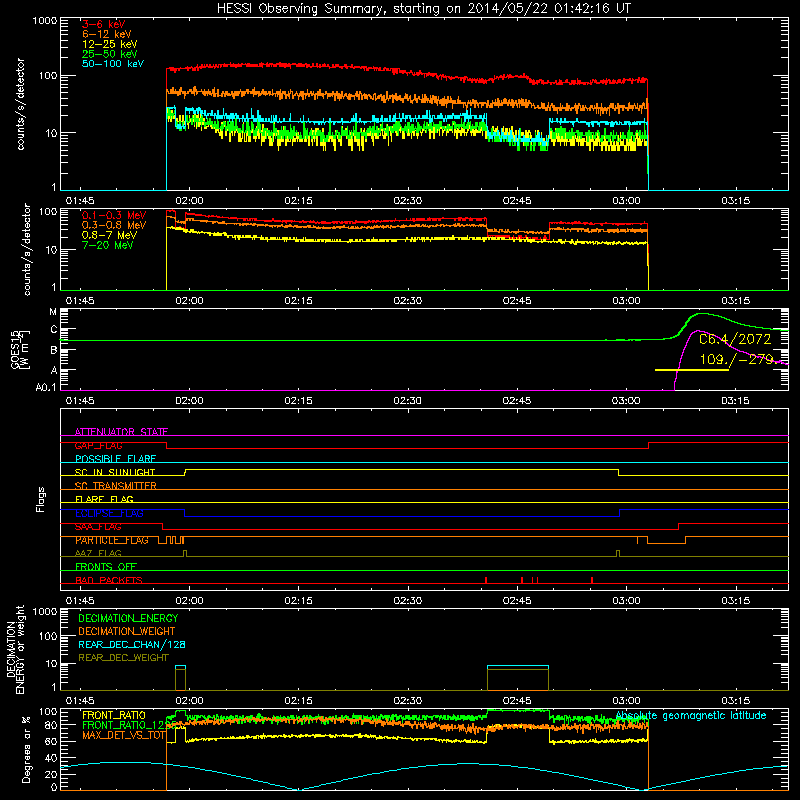Click the blue ECLIPSE_FLAG label
This screenshot has width=800, height=800.
tap(109, 513)
